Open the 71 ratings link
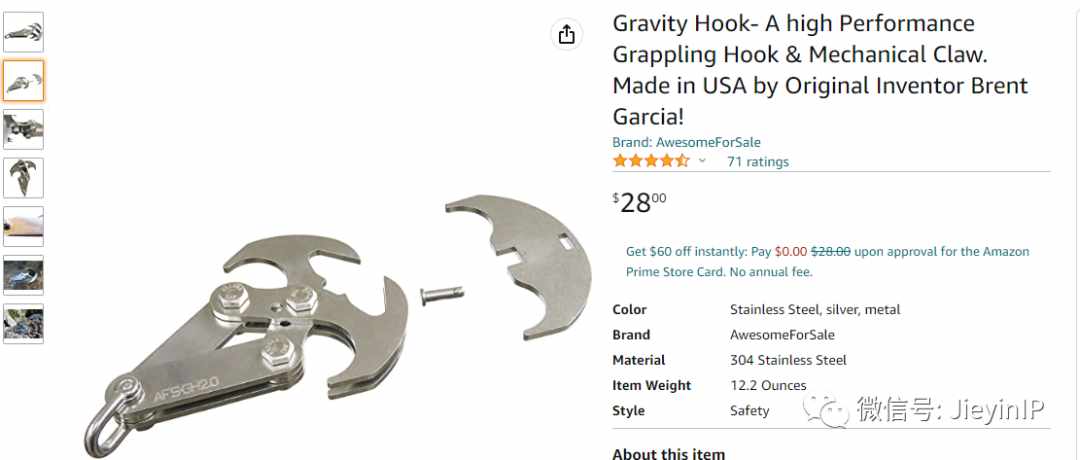Viewport: 1080px width, 460px height. click(x=758, y=162)
